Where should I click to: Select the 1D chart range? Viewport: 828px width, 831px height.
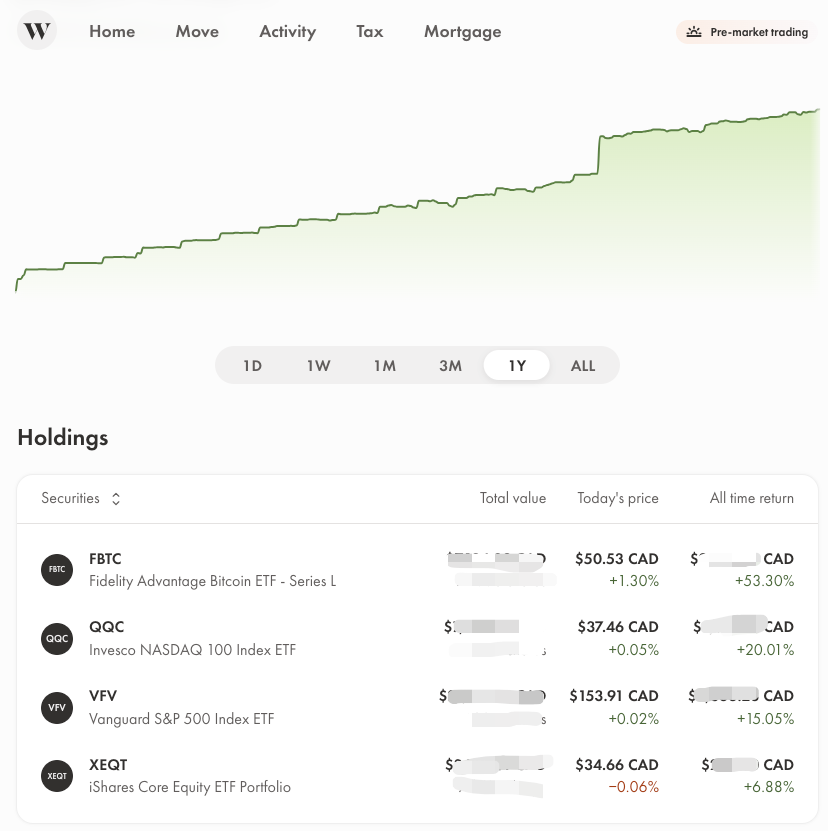point(252,366)
